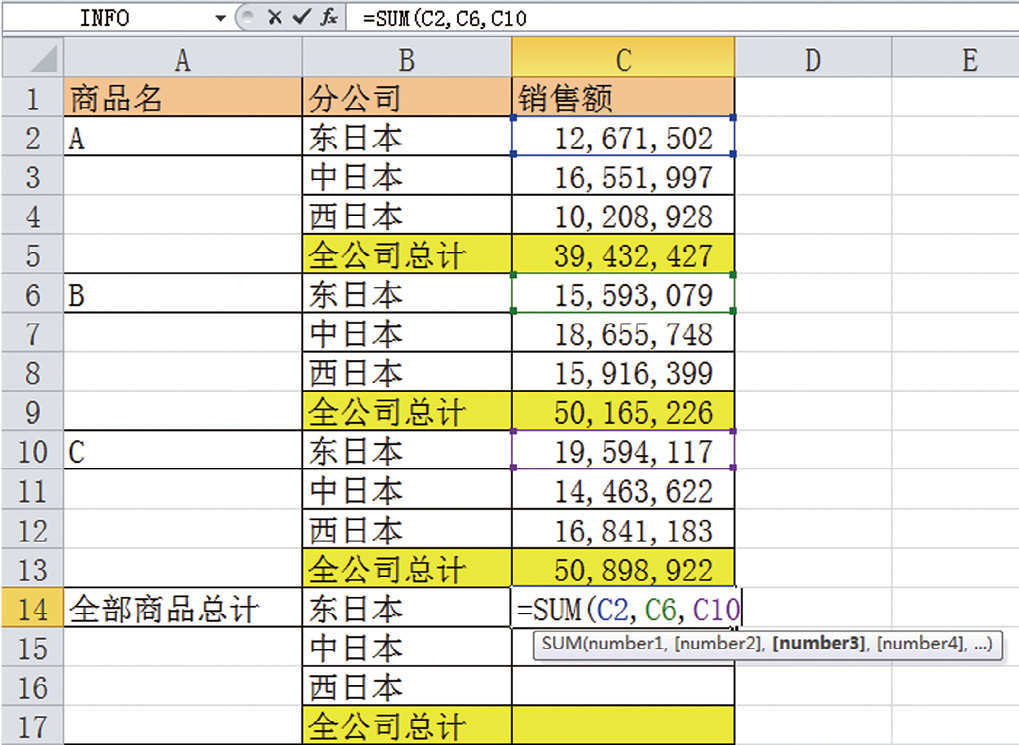Click the formula bar text =SUM(C2,C6,C10
The image size is (1019, 745).
point(448,18)
